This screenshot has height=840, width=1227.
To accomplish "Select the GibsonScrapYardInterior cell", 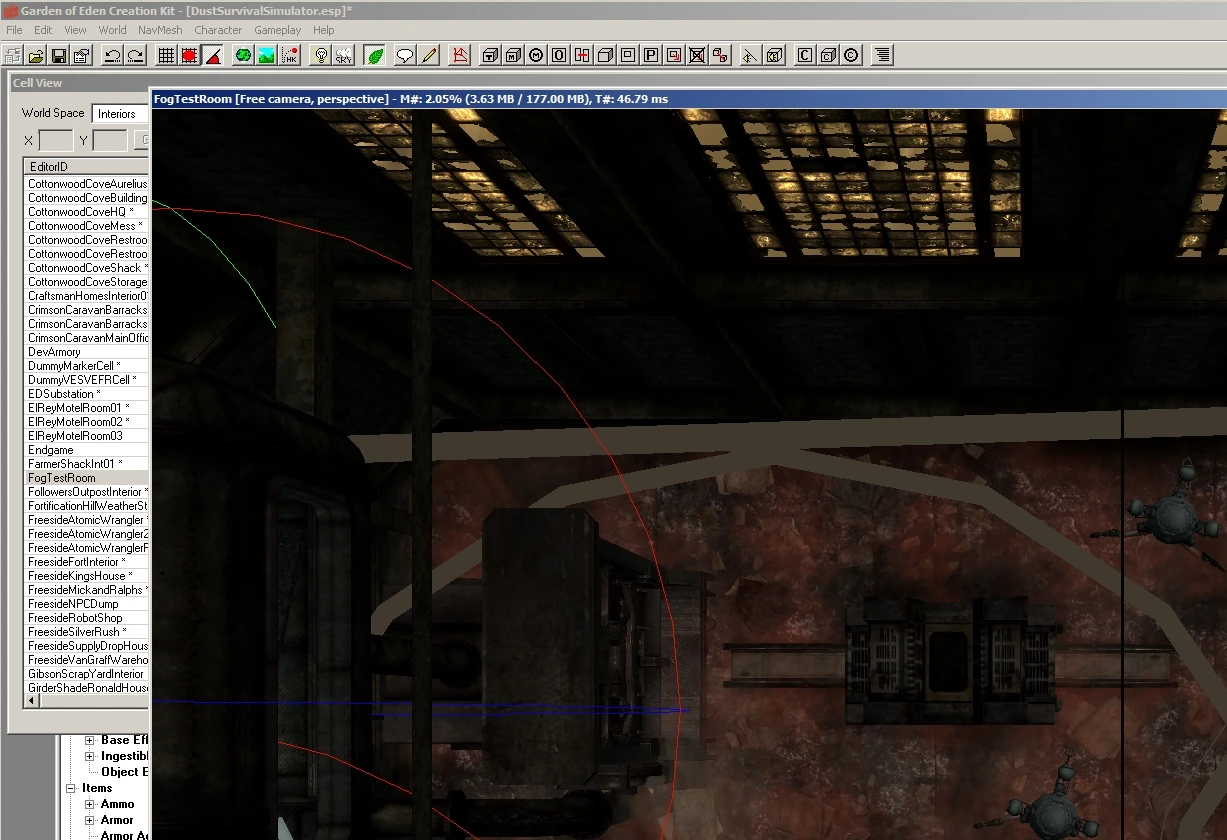I will click(87, 674).
